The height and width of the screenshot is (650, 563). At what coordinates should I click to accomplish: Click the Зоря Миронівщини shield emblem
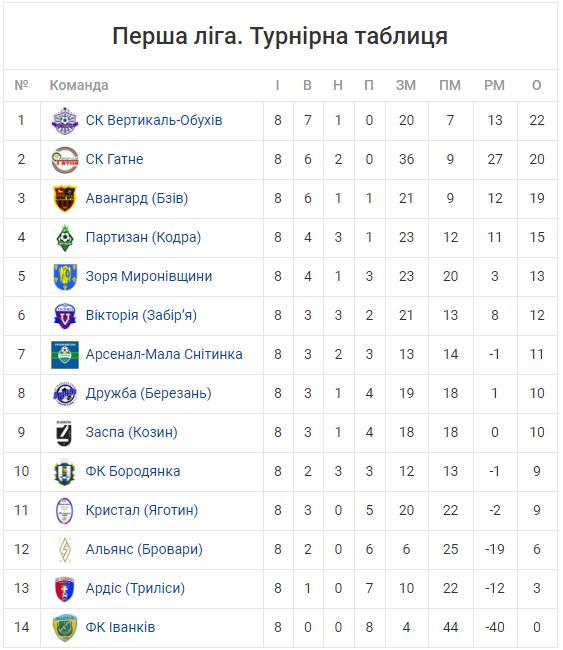65,276
